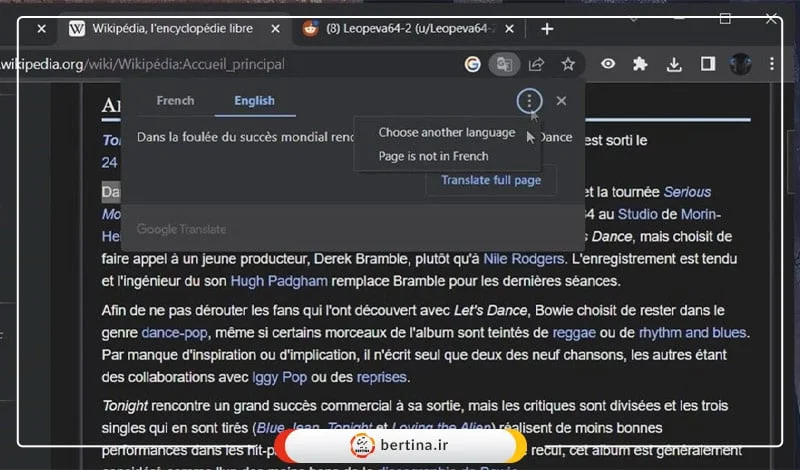800x470 pixels.
Task: Open a new browser tab
Action: click(x=546, y=29)
